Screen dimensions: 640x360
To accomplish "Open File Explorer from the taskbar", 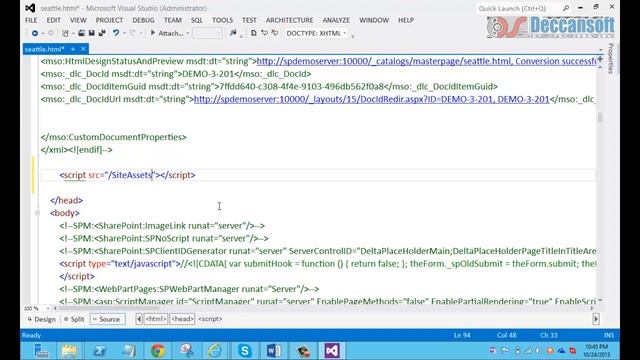I will pyautogui.click(x=69, y=351).
